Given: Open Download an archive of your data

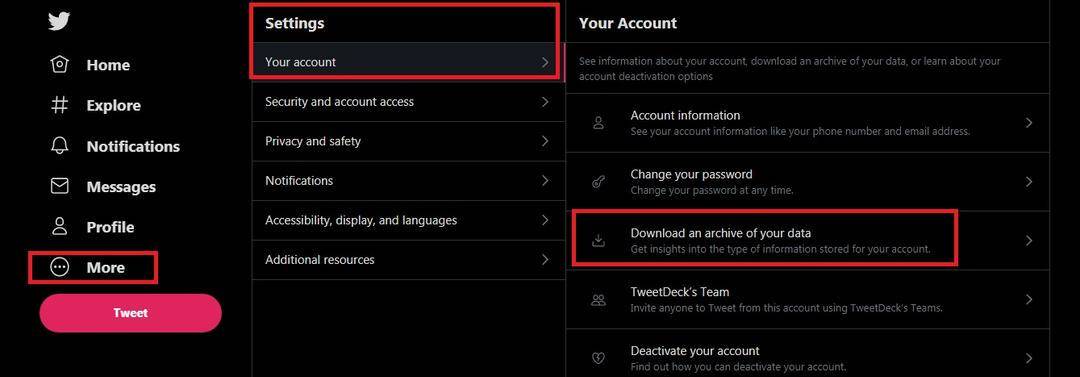Looking at the screenshot, I should 807,241.
